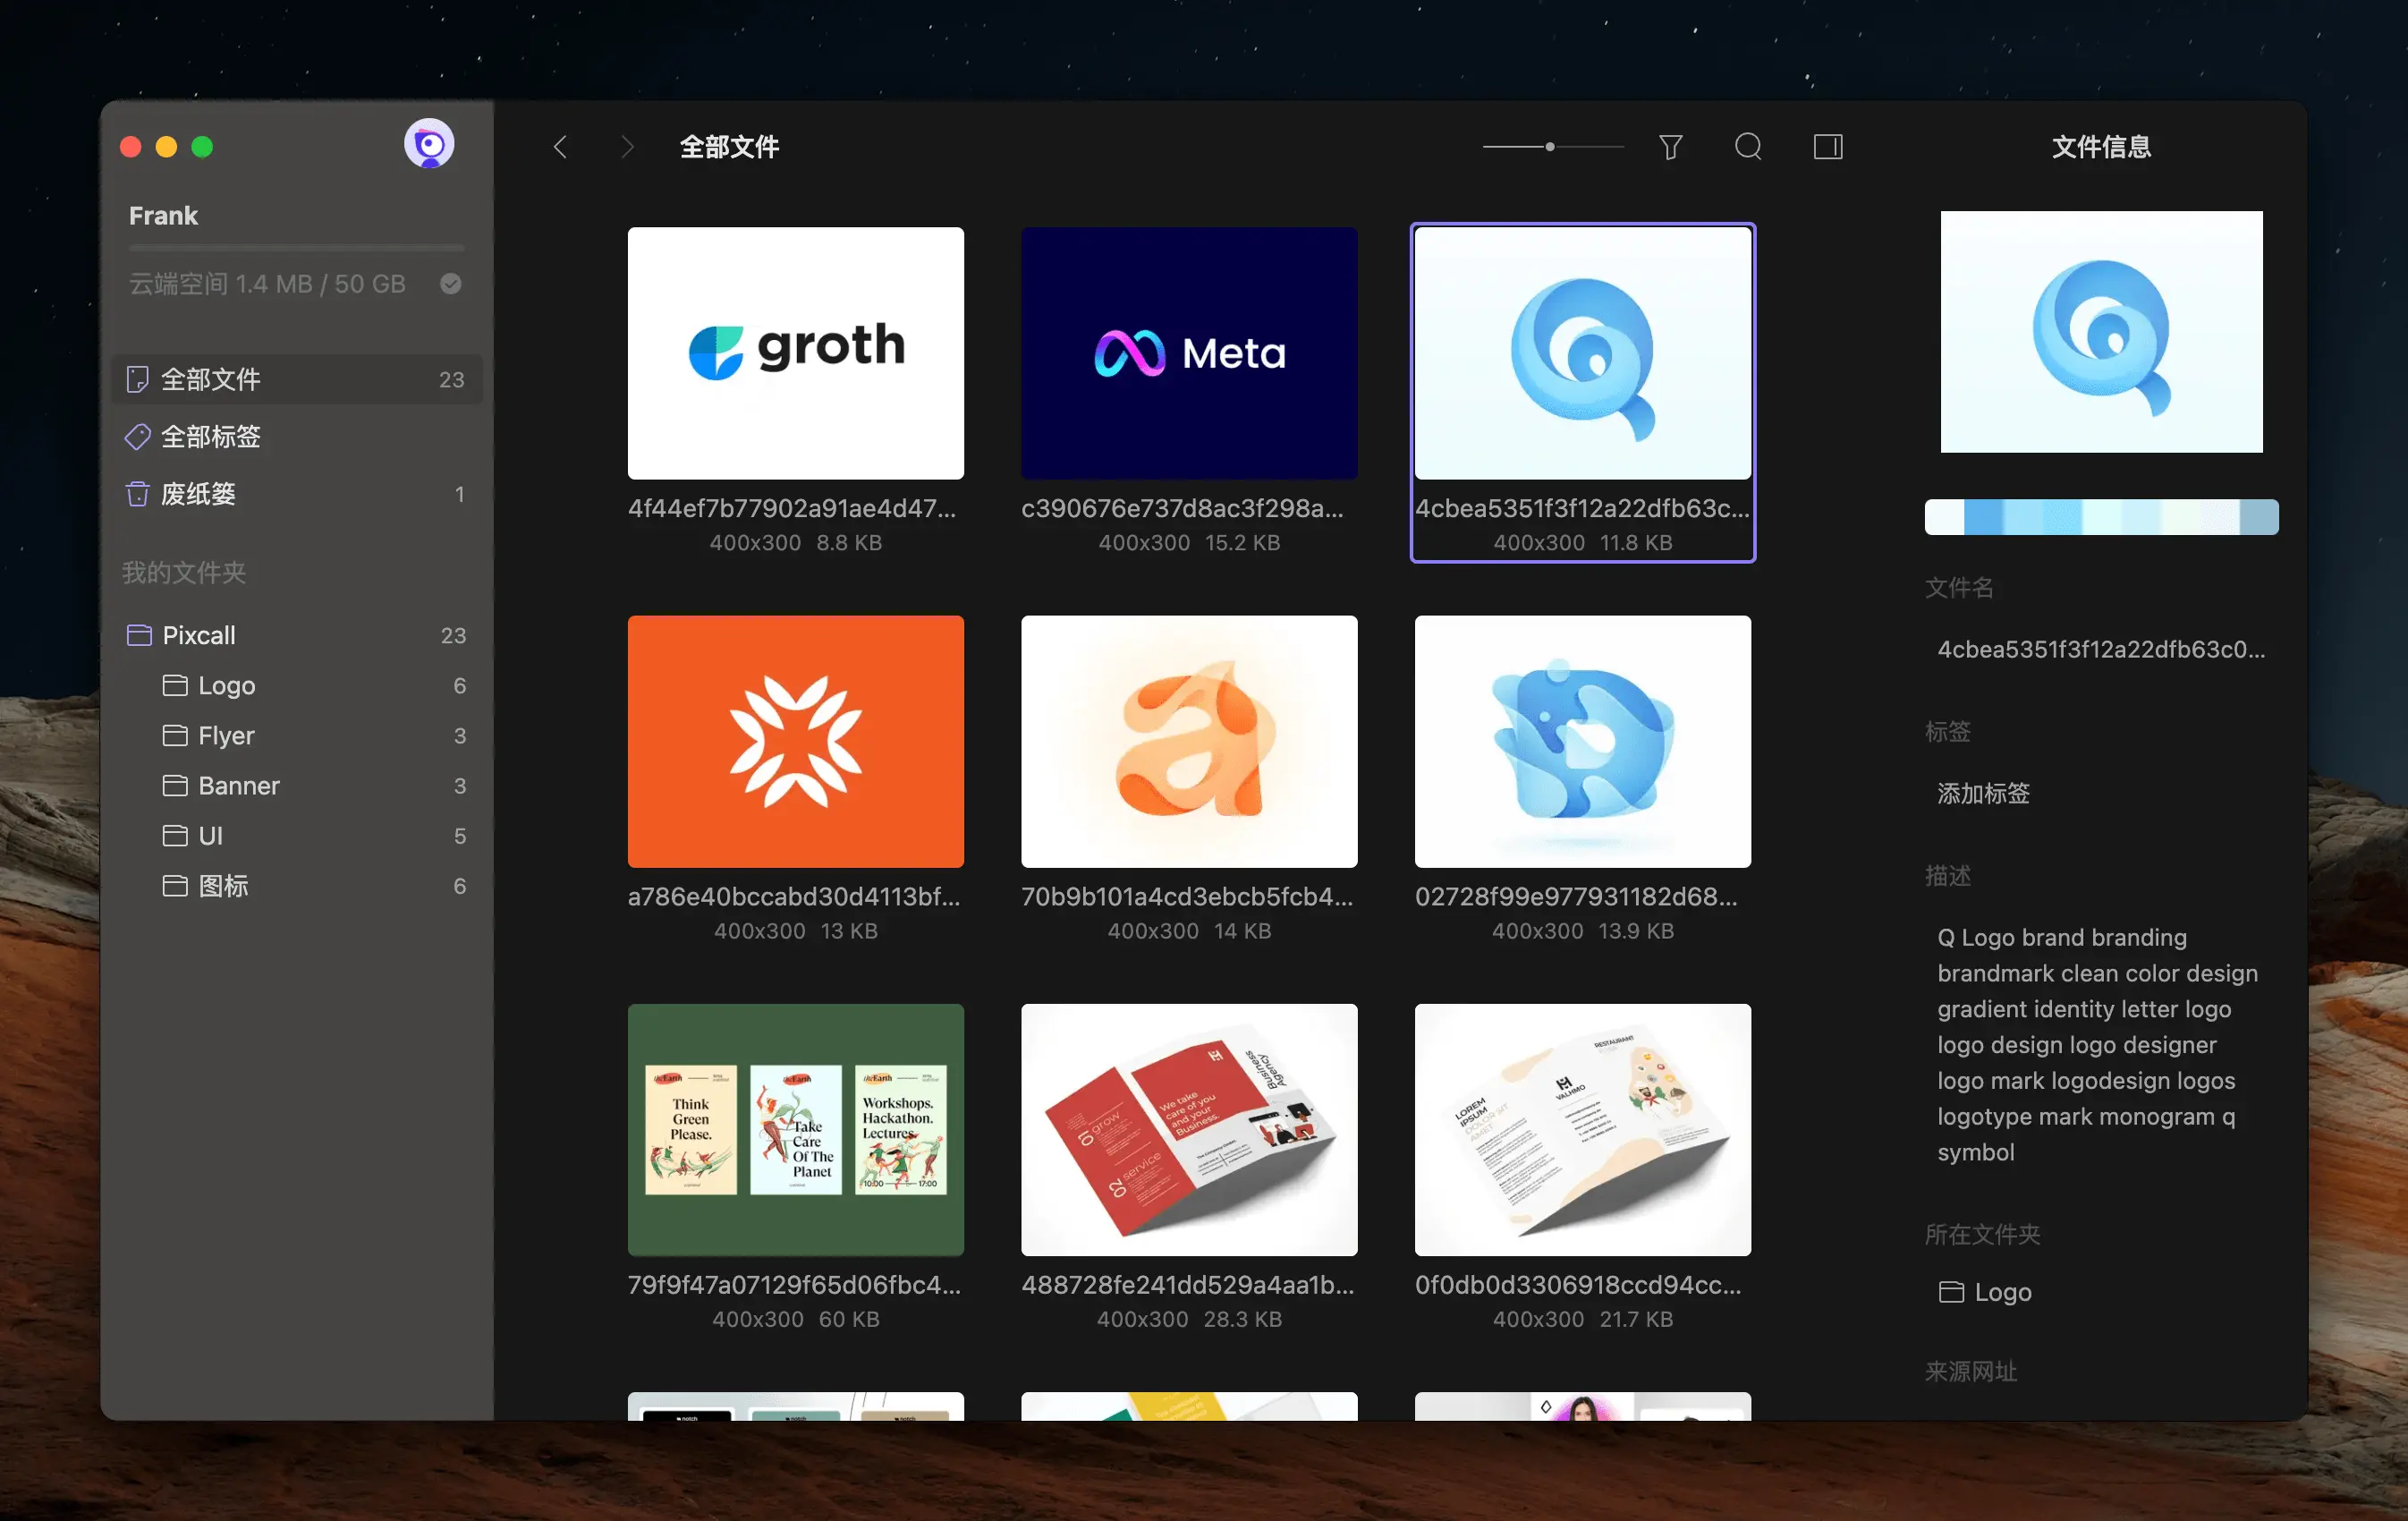Click the Pixcall folder icon

tap(139, 635)
